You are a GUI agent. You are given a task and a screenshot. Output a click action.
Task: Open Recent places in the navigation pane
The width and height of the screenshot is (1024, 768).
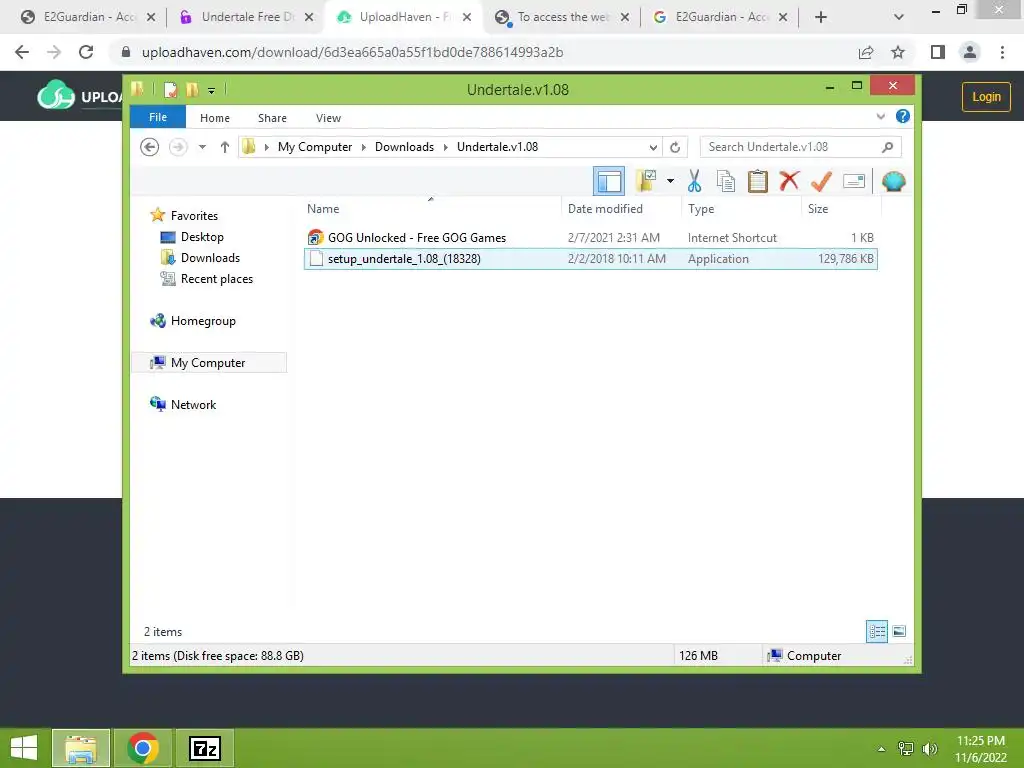(x=216, y=279)
